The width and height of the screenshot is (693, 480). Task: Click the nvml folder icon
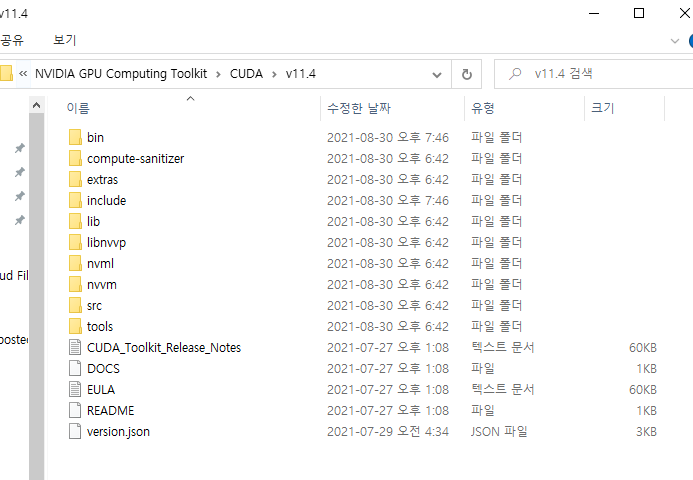tap(75, 263)
